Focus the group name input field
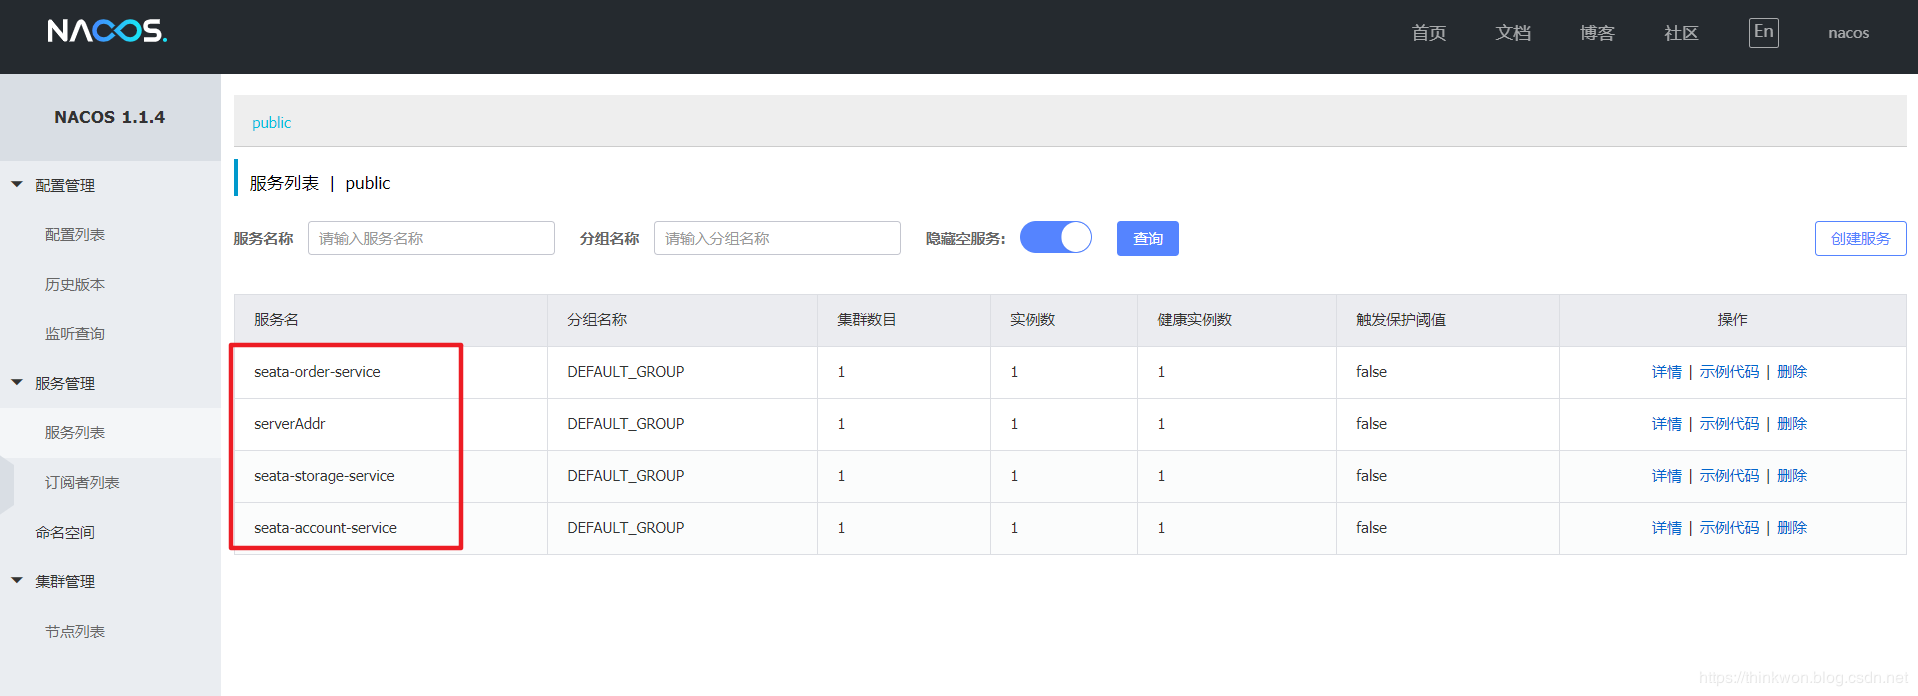1918x696 pixels. (x=777, y=238)
